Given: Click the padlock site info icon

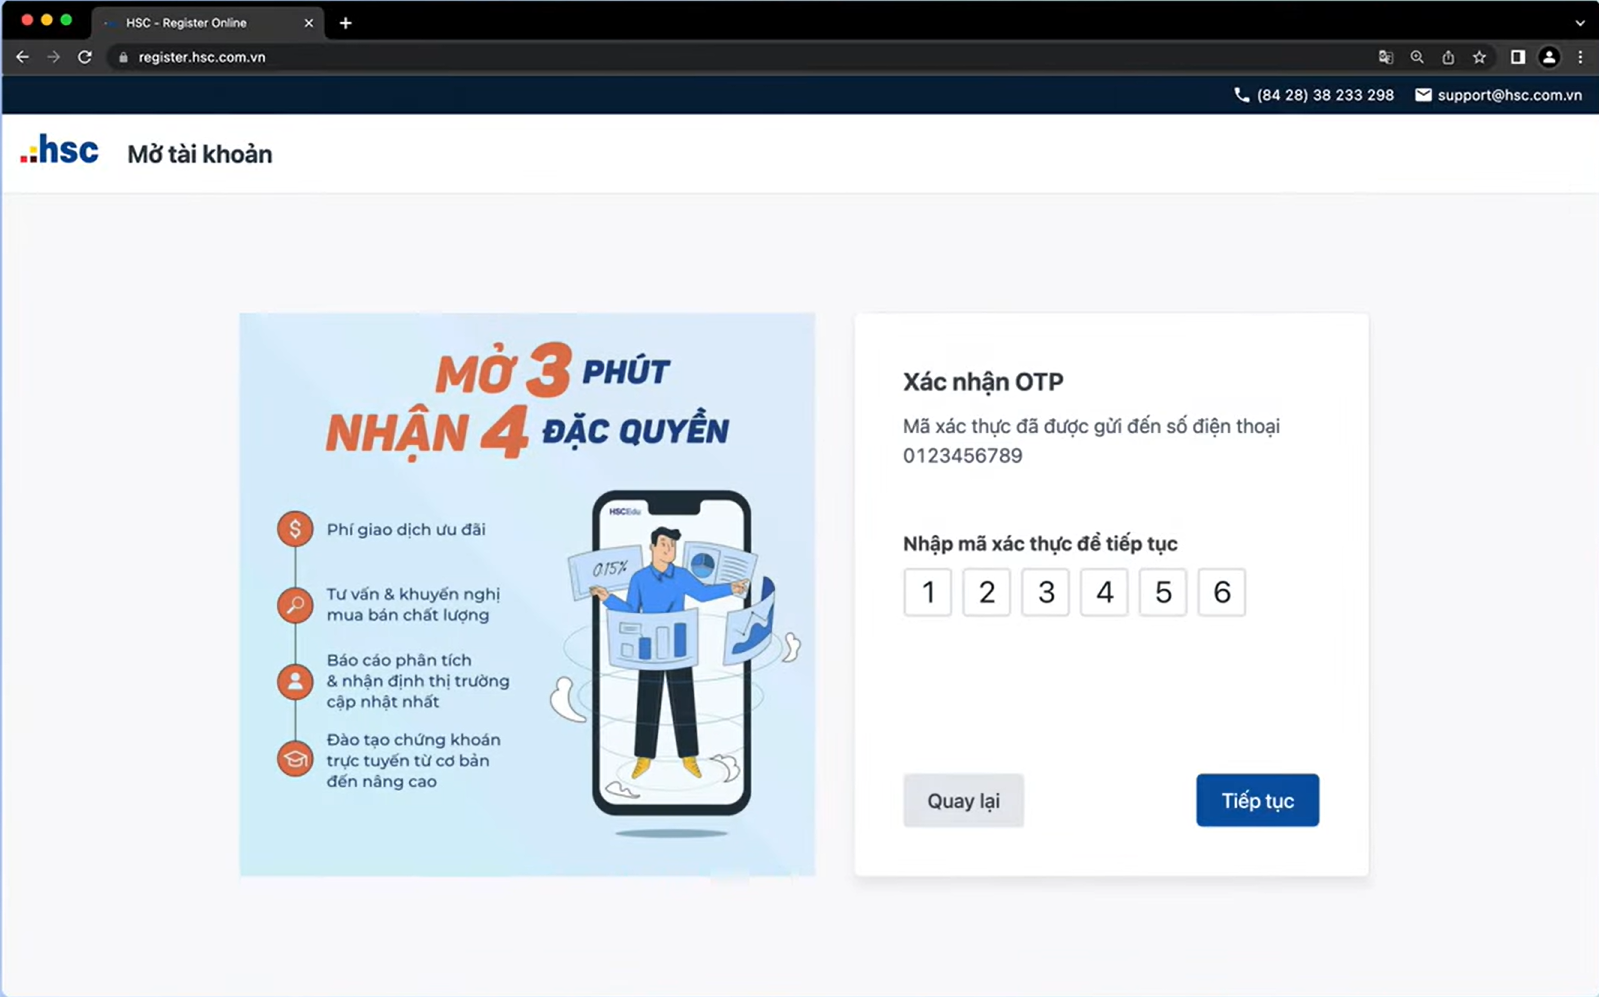Looking at the screenshot, I should [x=123, y=58].
